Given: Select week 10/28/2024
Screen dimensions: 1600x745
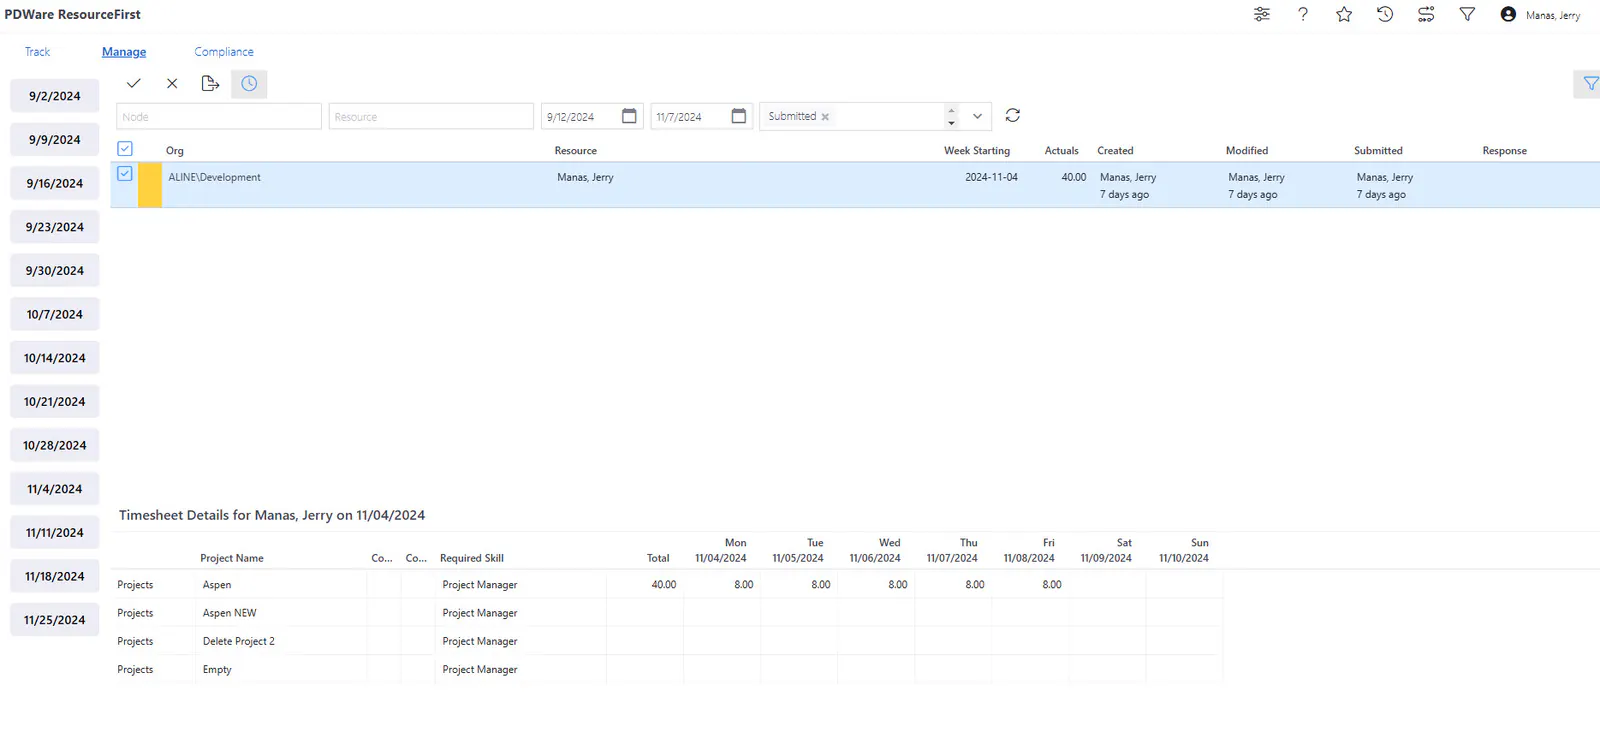Looking at the screenshot, I should 55,445.
